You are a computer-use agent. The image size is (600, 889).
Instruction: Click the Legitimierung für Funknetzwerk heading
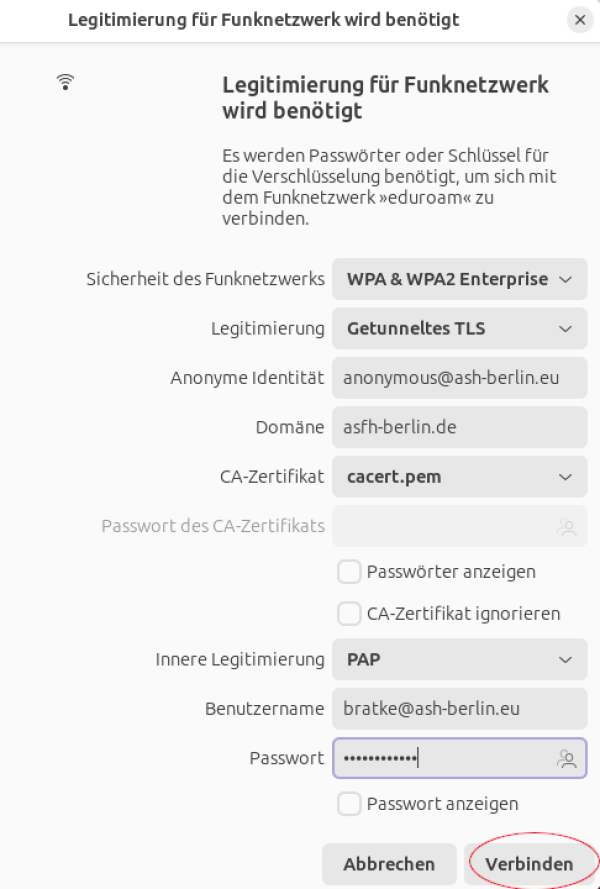click(x=385, y=97)
